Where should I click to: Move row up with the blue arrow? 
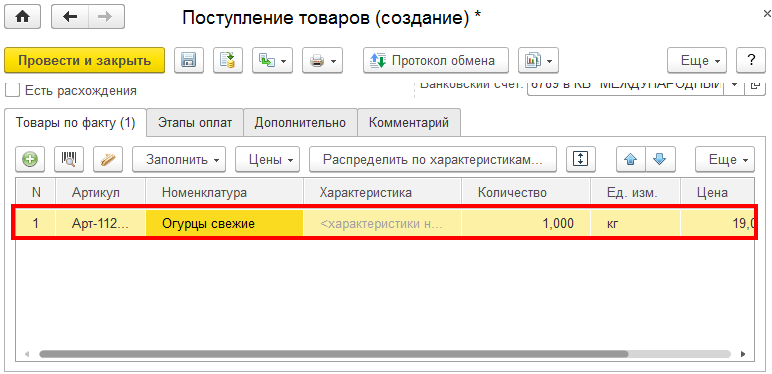(631, 159)
